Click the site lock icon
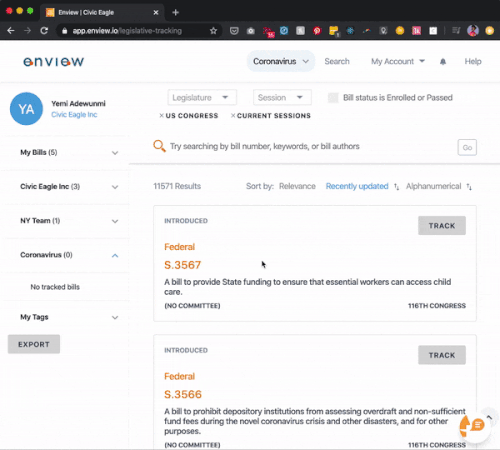The height and width of the screenshot is (450, 500). [x=65, y=31]
